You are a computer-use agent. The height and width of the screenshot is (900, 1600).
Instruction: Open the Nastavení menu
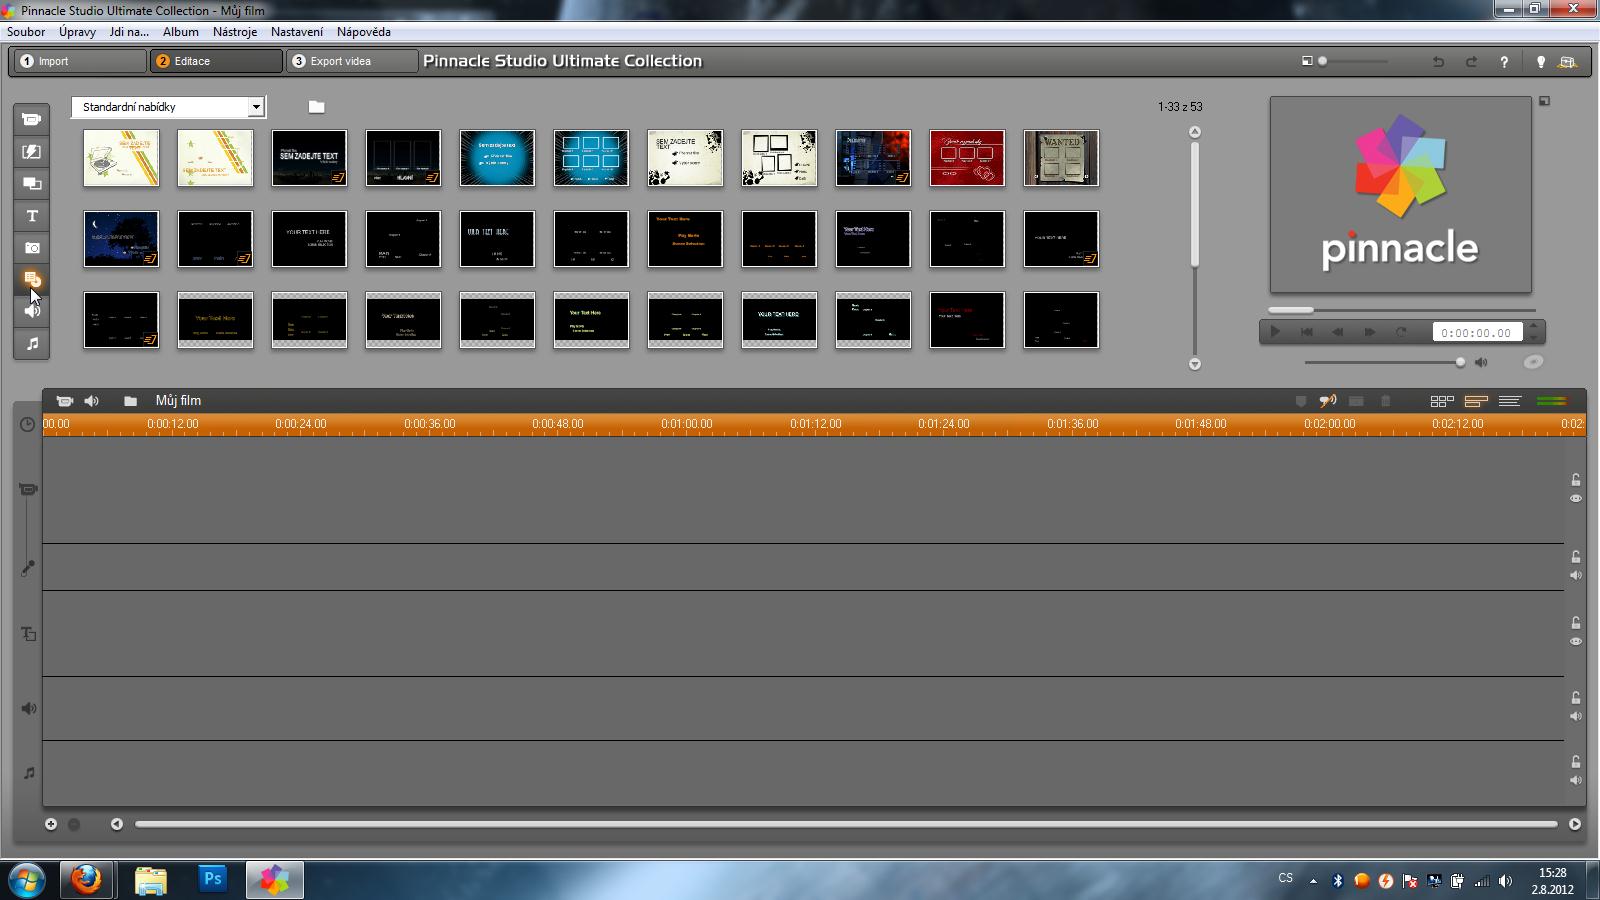(297, 32)
